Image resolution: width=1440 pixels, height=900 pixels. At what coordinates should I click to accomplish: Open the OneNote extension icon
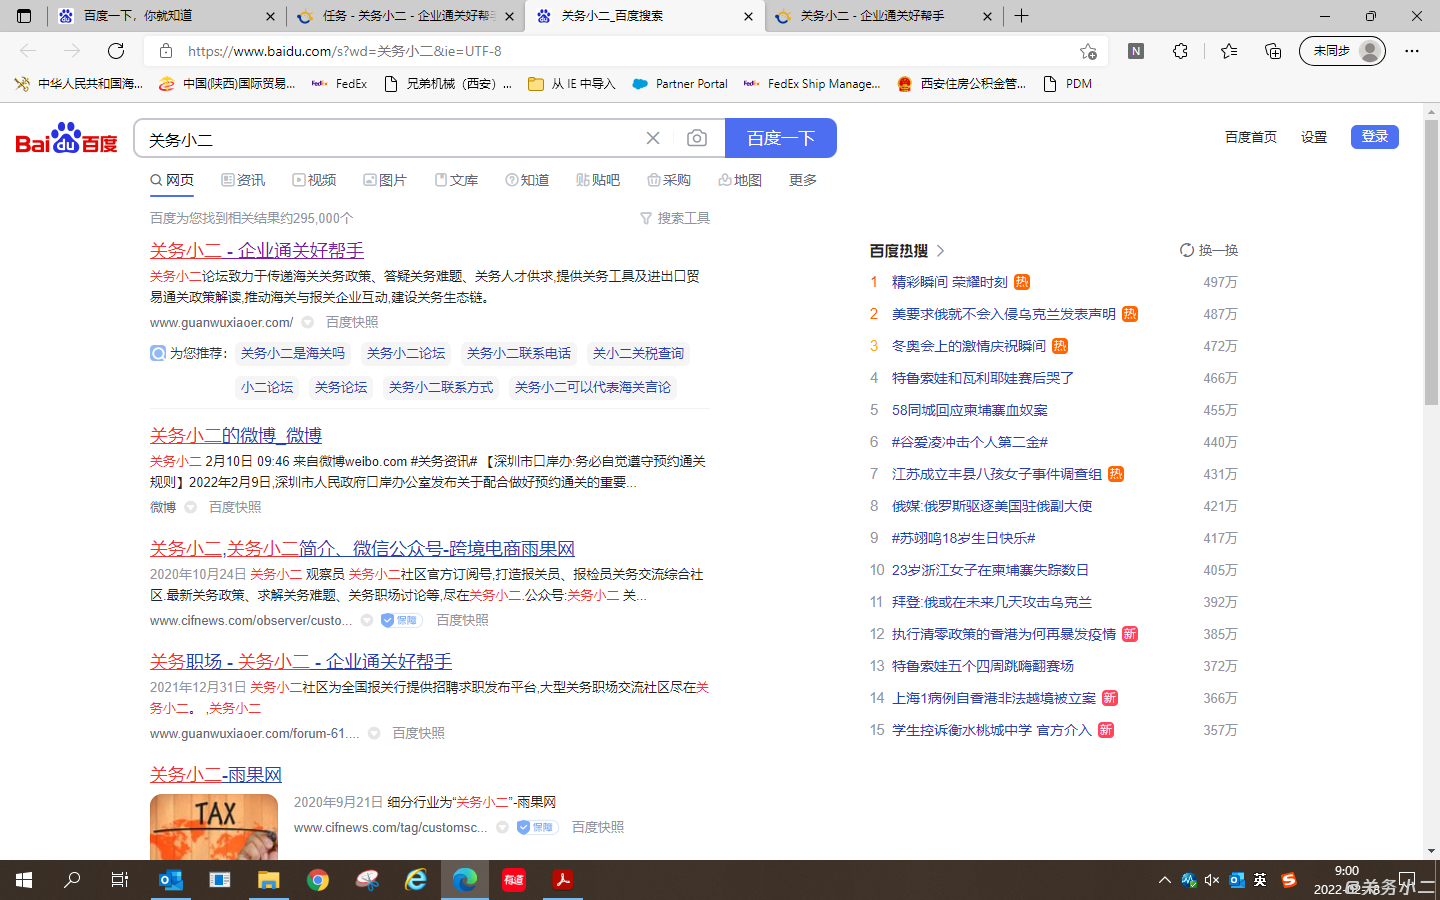[x=1136, y=51]
